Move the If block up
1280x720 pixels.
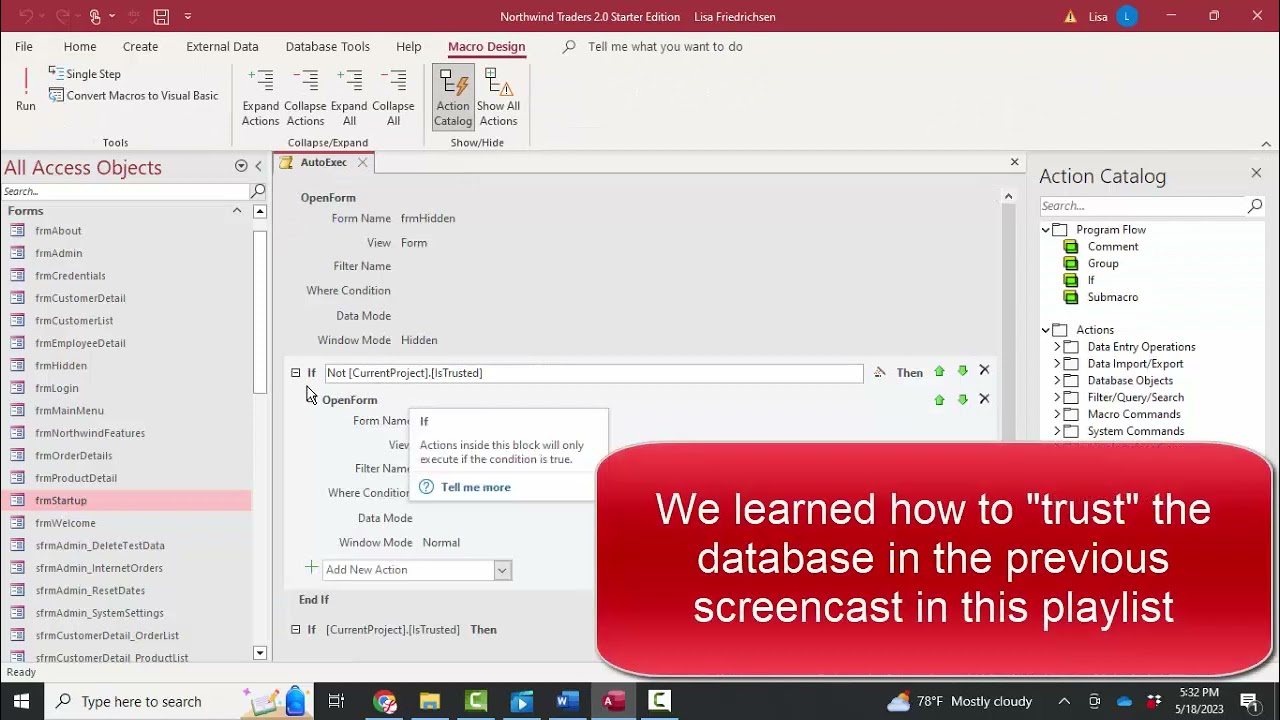click(x=939, y=372)
